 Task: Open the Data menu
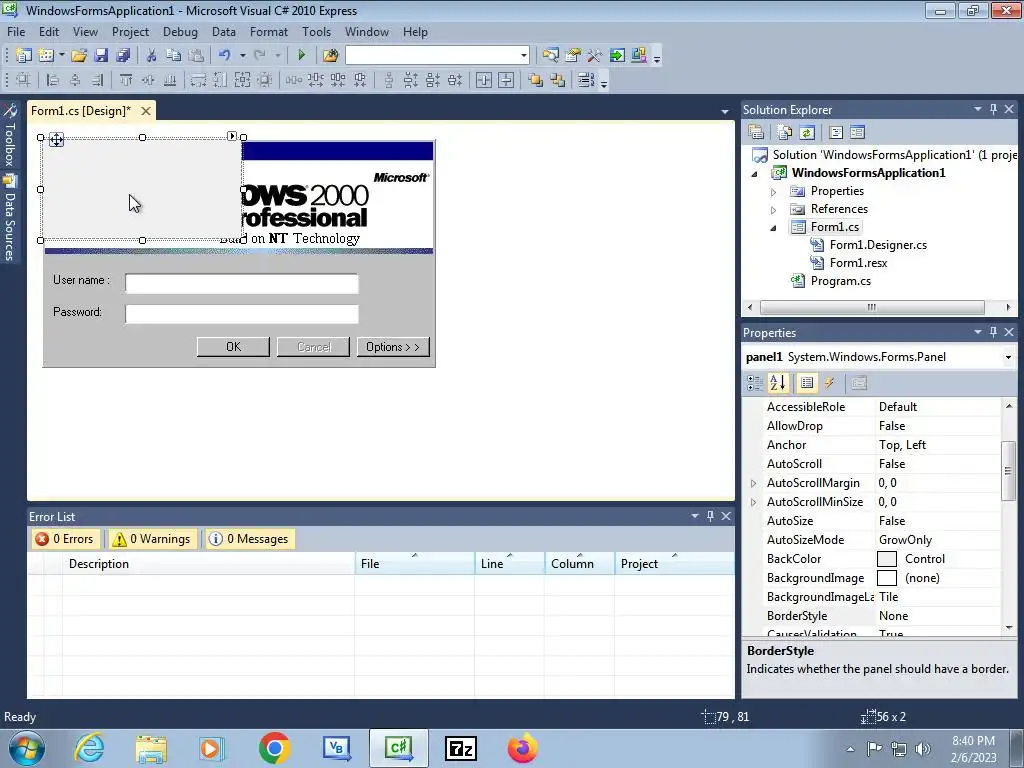[x=223, y=32]
